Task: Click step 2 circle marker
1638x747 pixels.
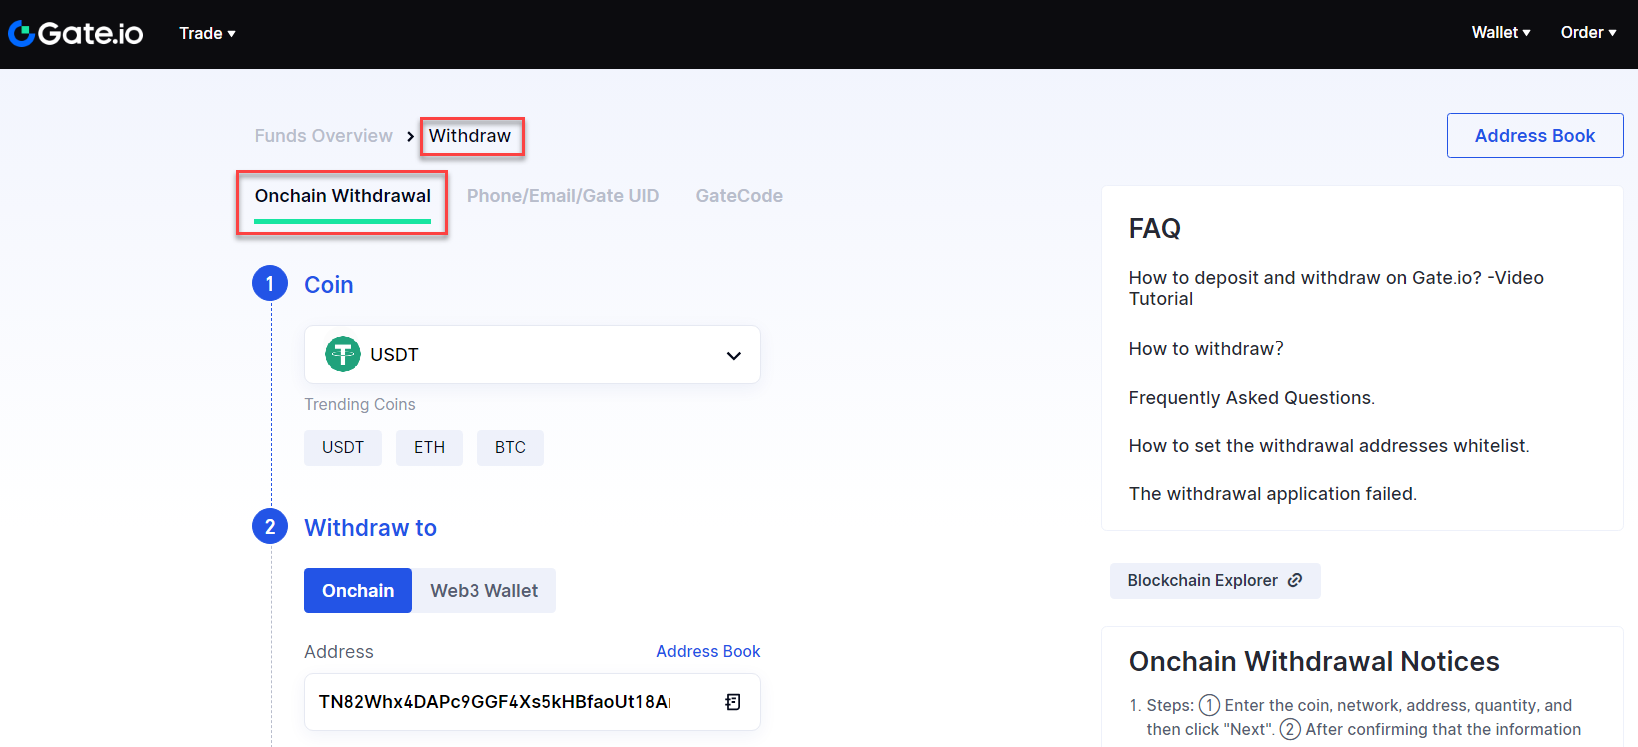Action: pos(270,527)
